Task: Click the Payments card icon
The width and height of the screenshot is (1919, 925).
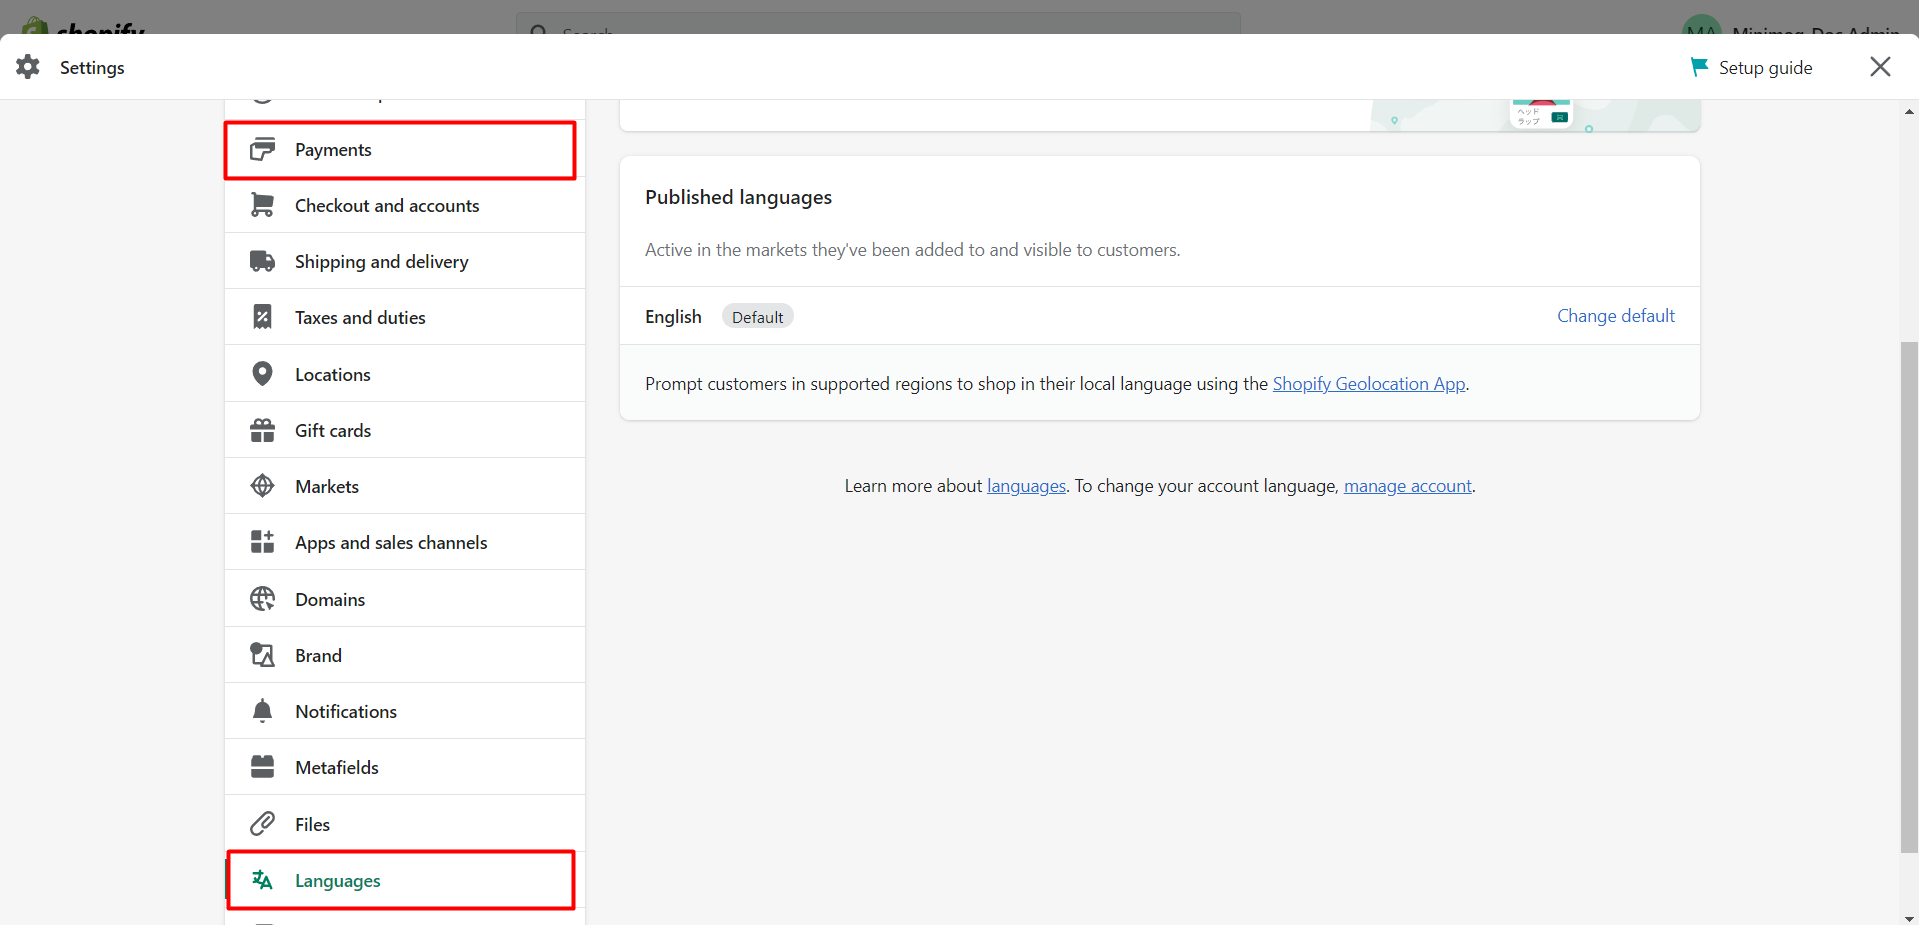Action: pos(262,149)
